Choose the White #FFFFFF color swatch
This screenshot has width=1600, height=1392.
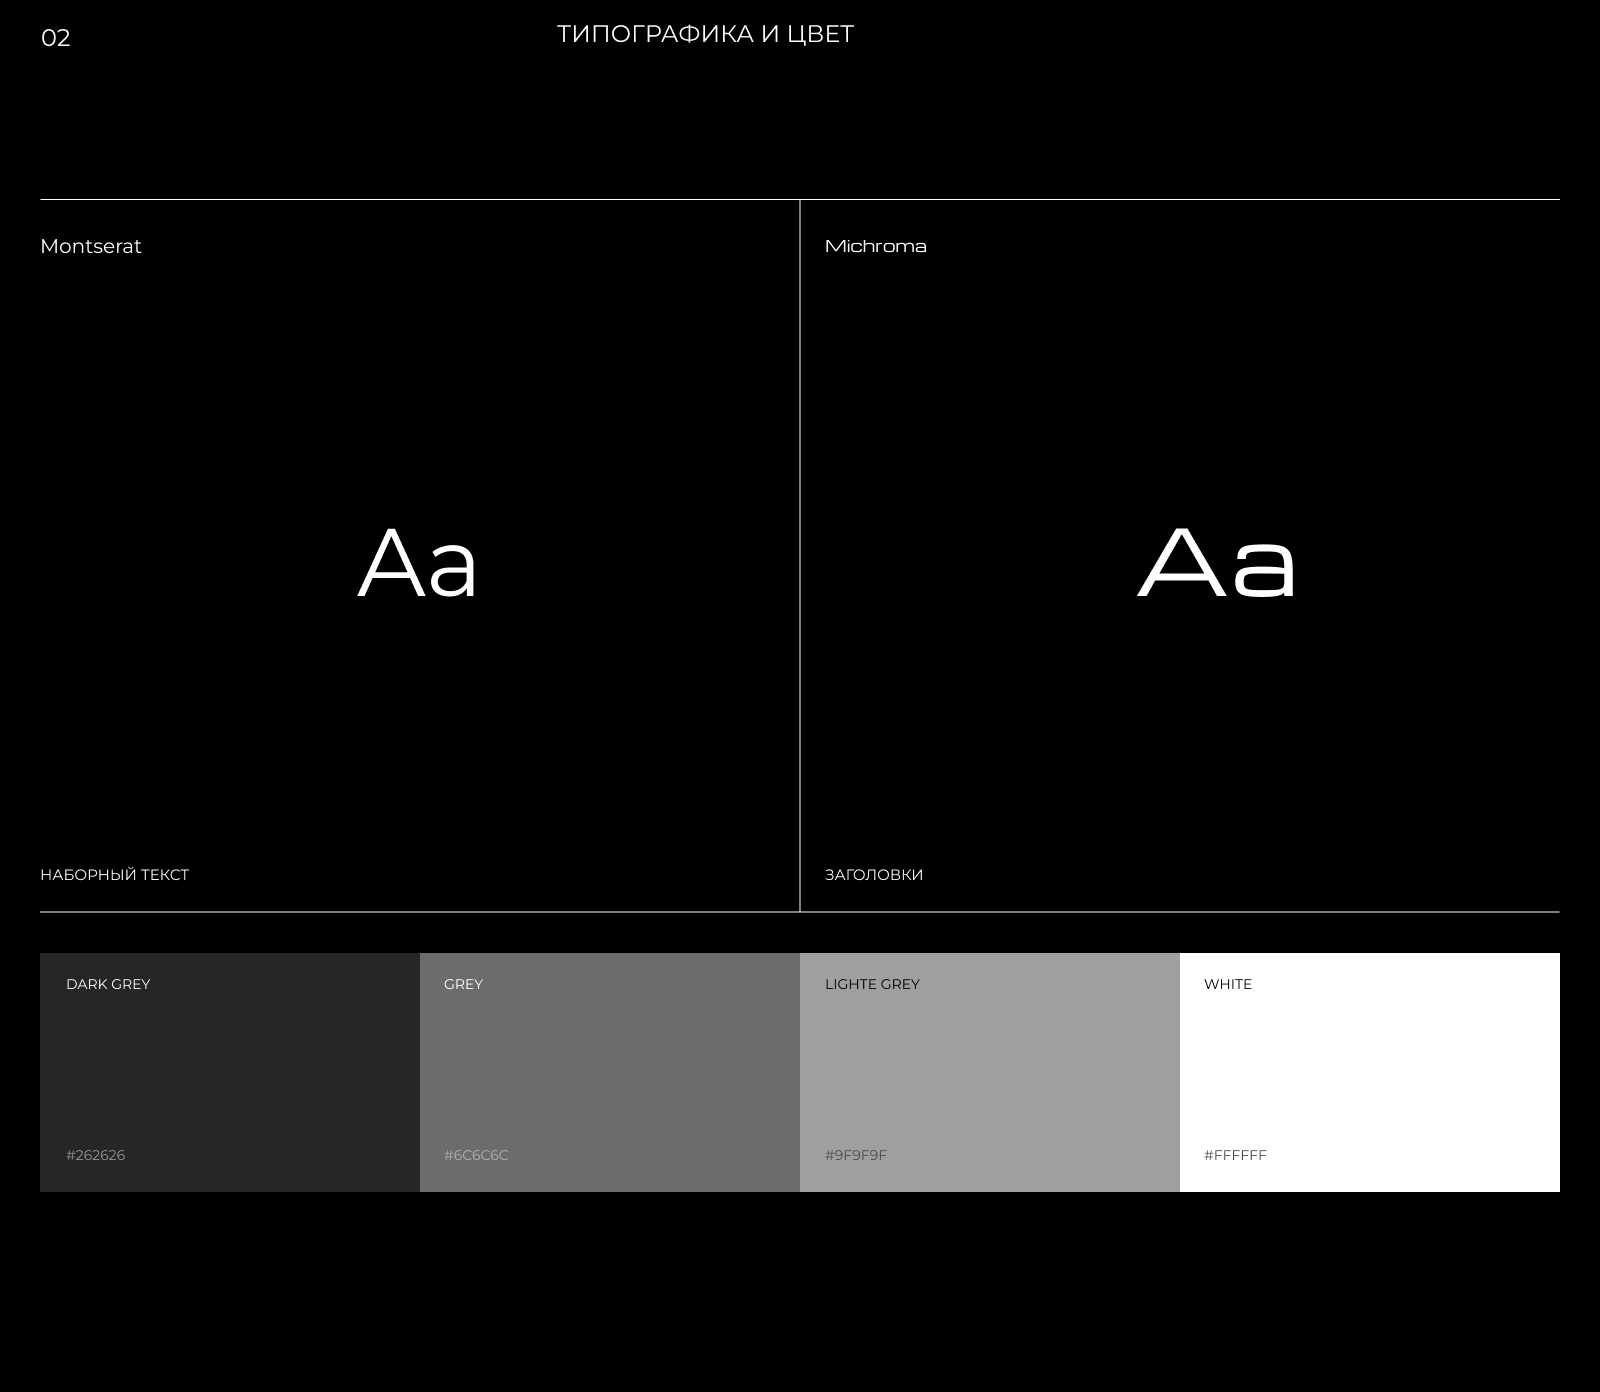click(x=1370, y=1072)
